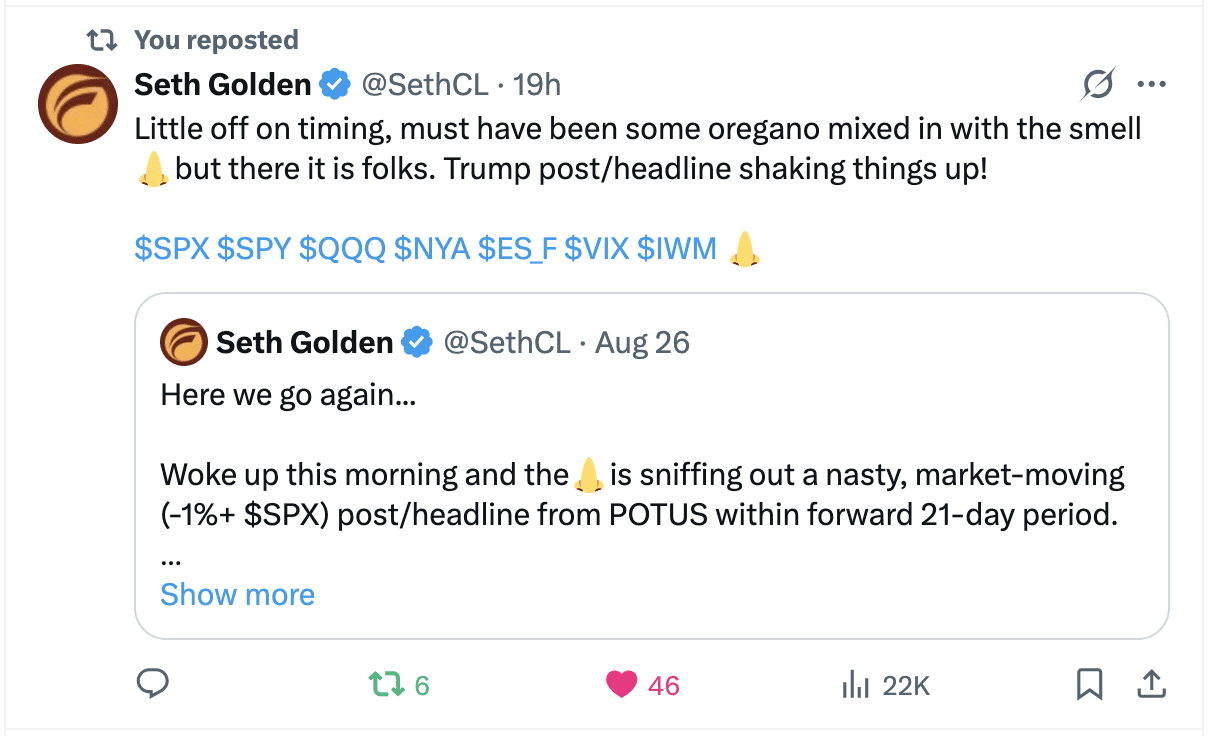This screenshot has height=736, width=1216.
Task: Open the reply comment icon
Action: 152,684
